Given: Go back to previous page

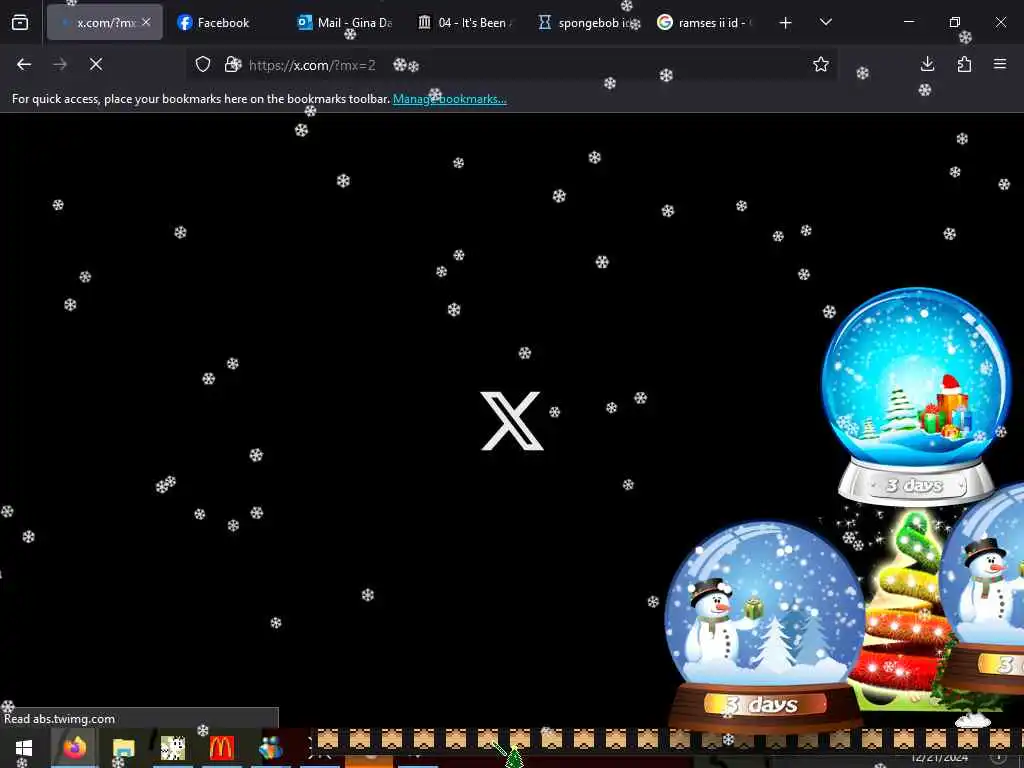Looking at the screenshot, I should point(24,64).
